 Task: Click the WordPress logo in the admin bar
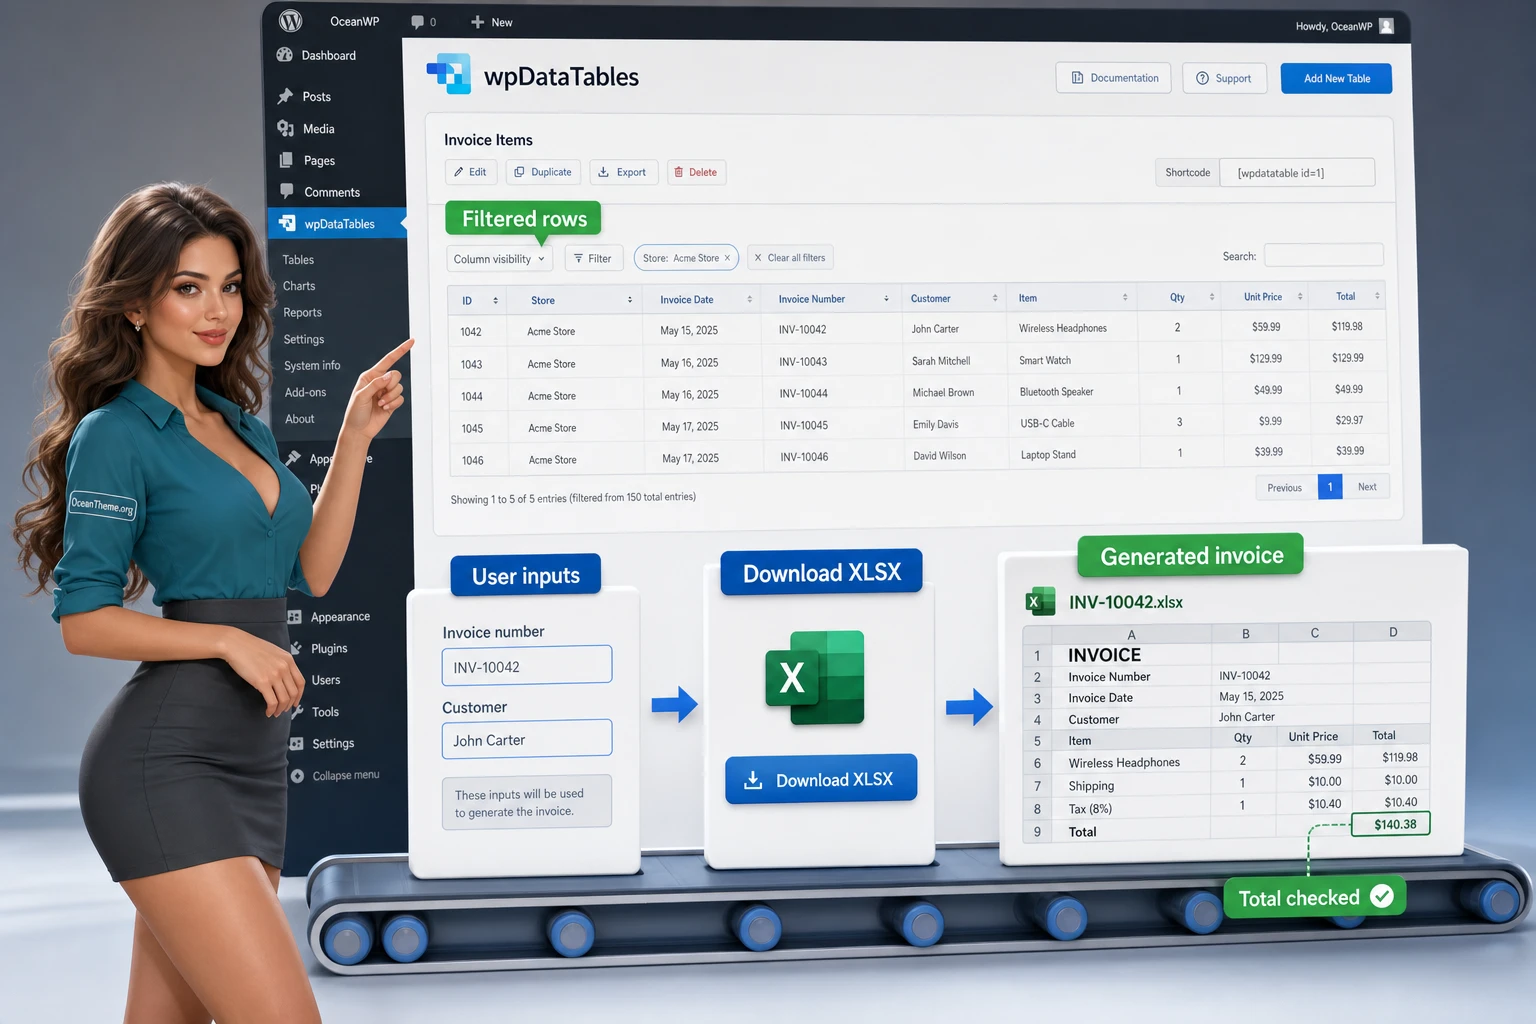[x=291, y=20]
